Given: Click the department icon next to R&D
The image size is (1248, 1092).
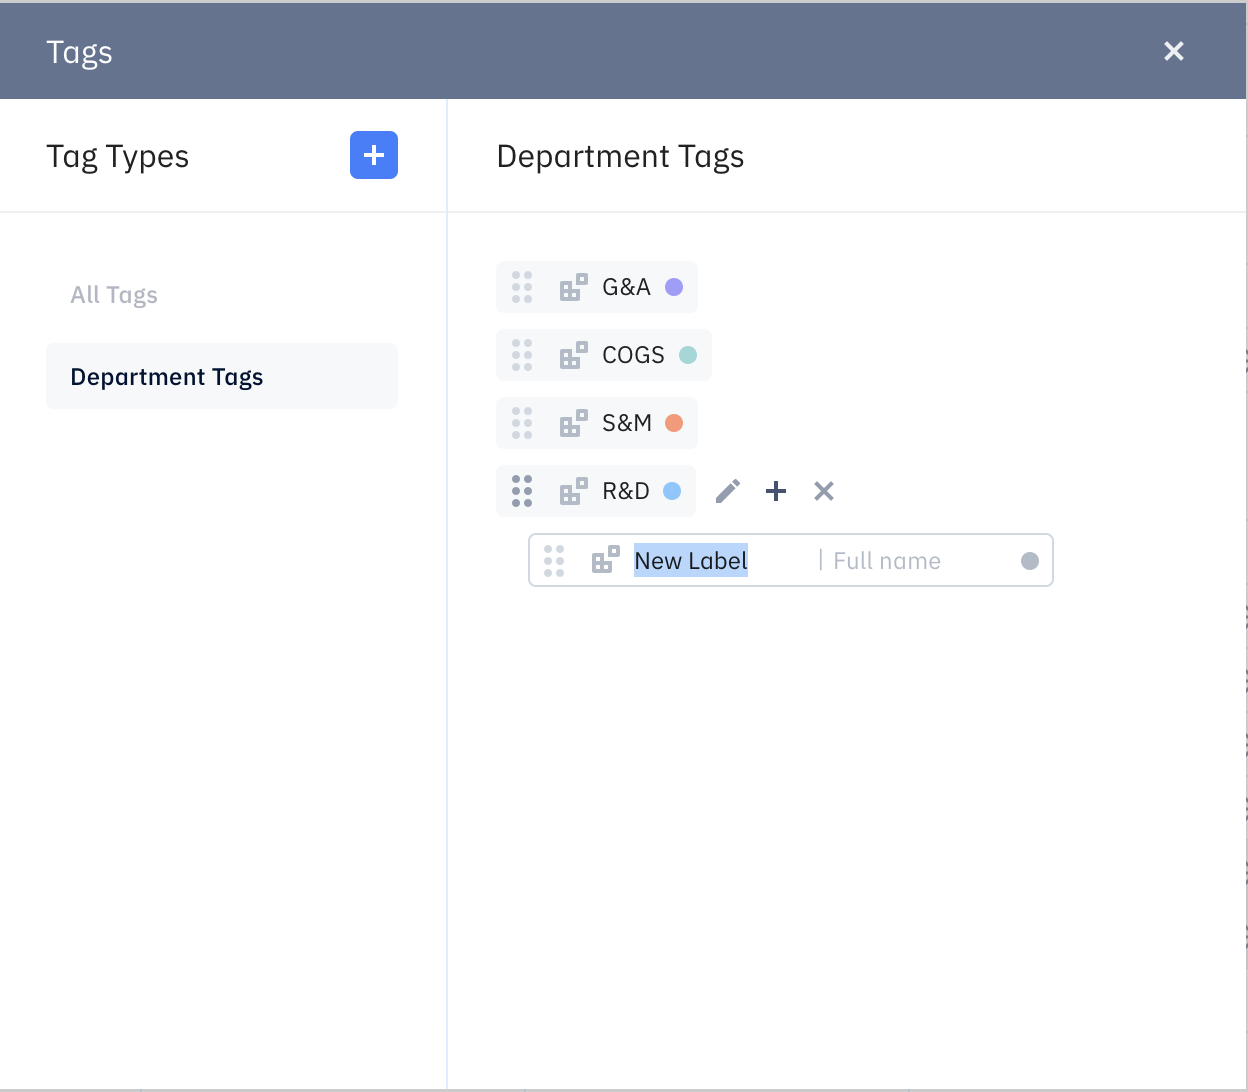Looking at the screenshot, I should (x=574, y=491).
